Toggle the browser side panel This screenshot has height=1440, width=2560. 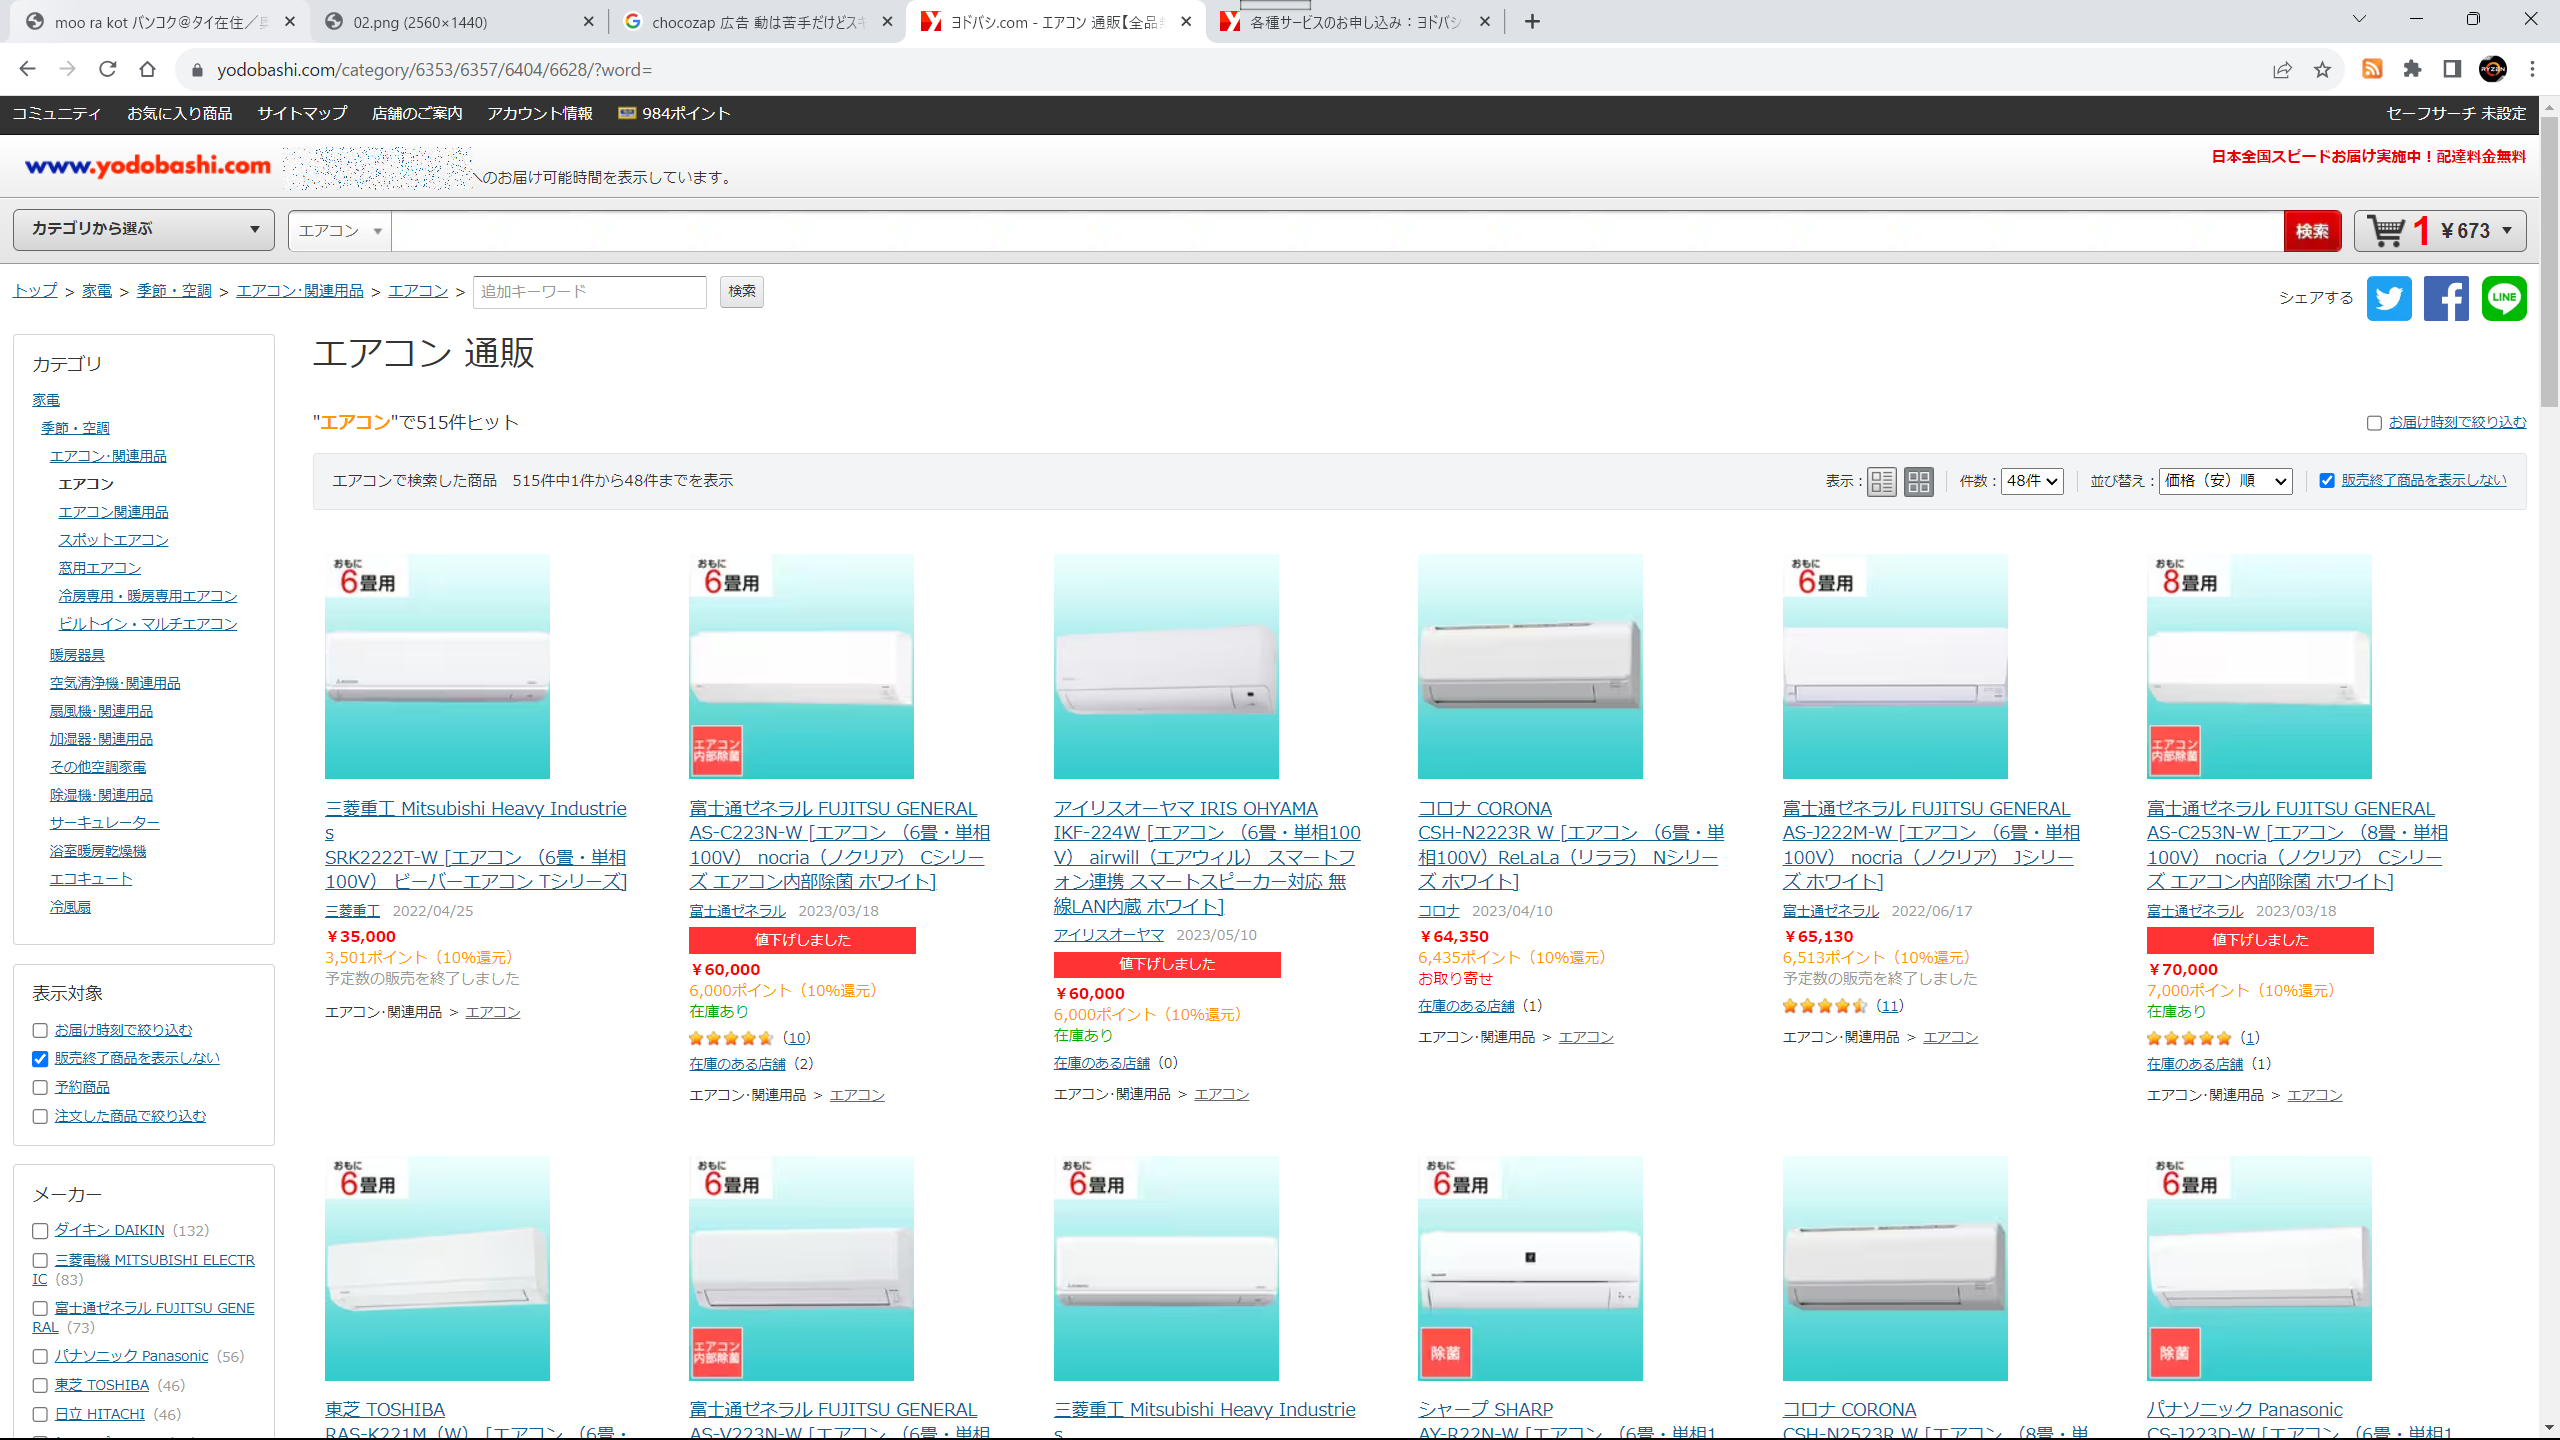point(2452,69)
